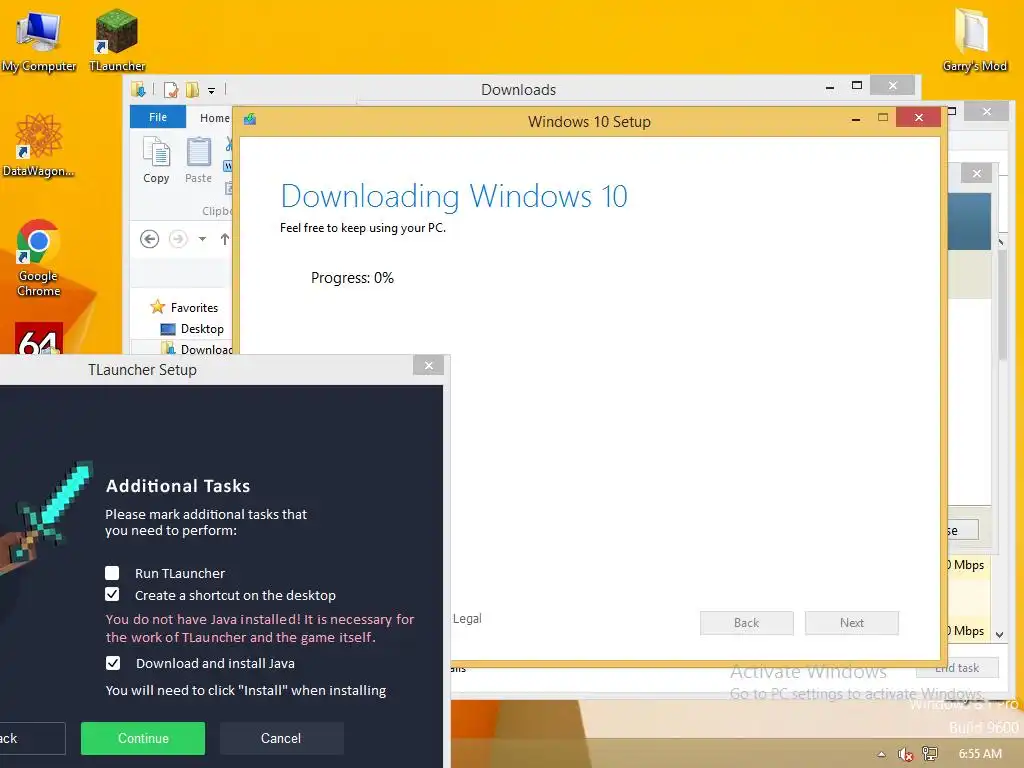Click New Folder quick access icon
This screenshot has height=768, width=1024.
[192, 89]
